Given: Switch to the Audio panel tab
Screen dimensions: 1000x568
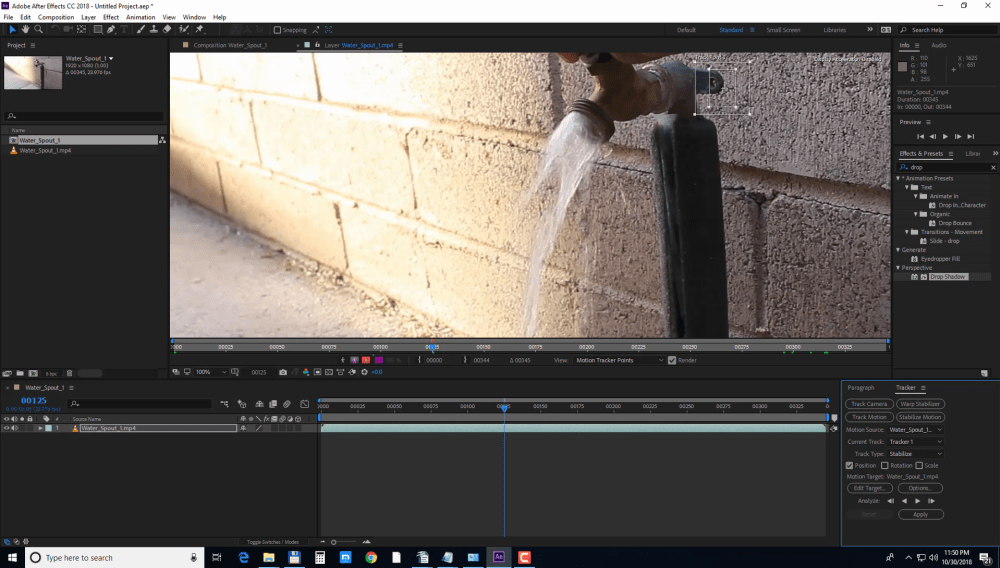Looking at the screenshot, I should 938,45.
